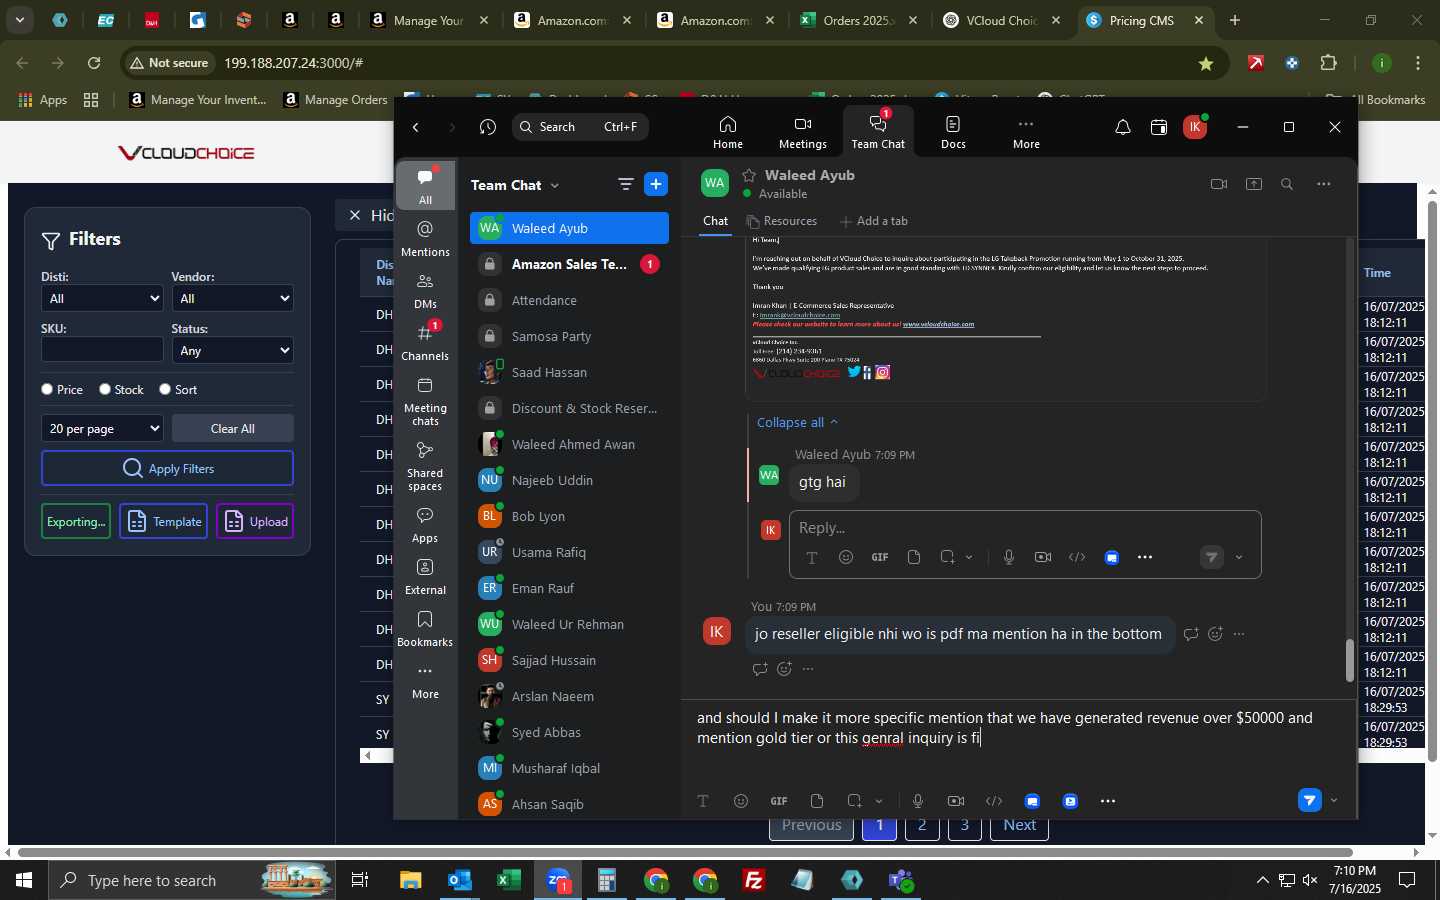Screen dimensions: 1440x900
Task: Open Meeting chats in Zoom sidebar
Action: point(425,400)
